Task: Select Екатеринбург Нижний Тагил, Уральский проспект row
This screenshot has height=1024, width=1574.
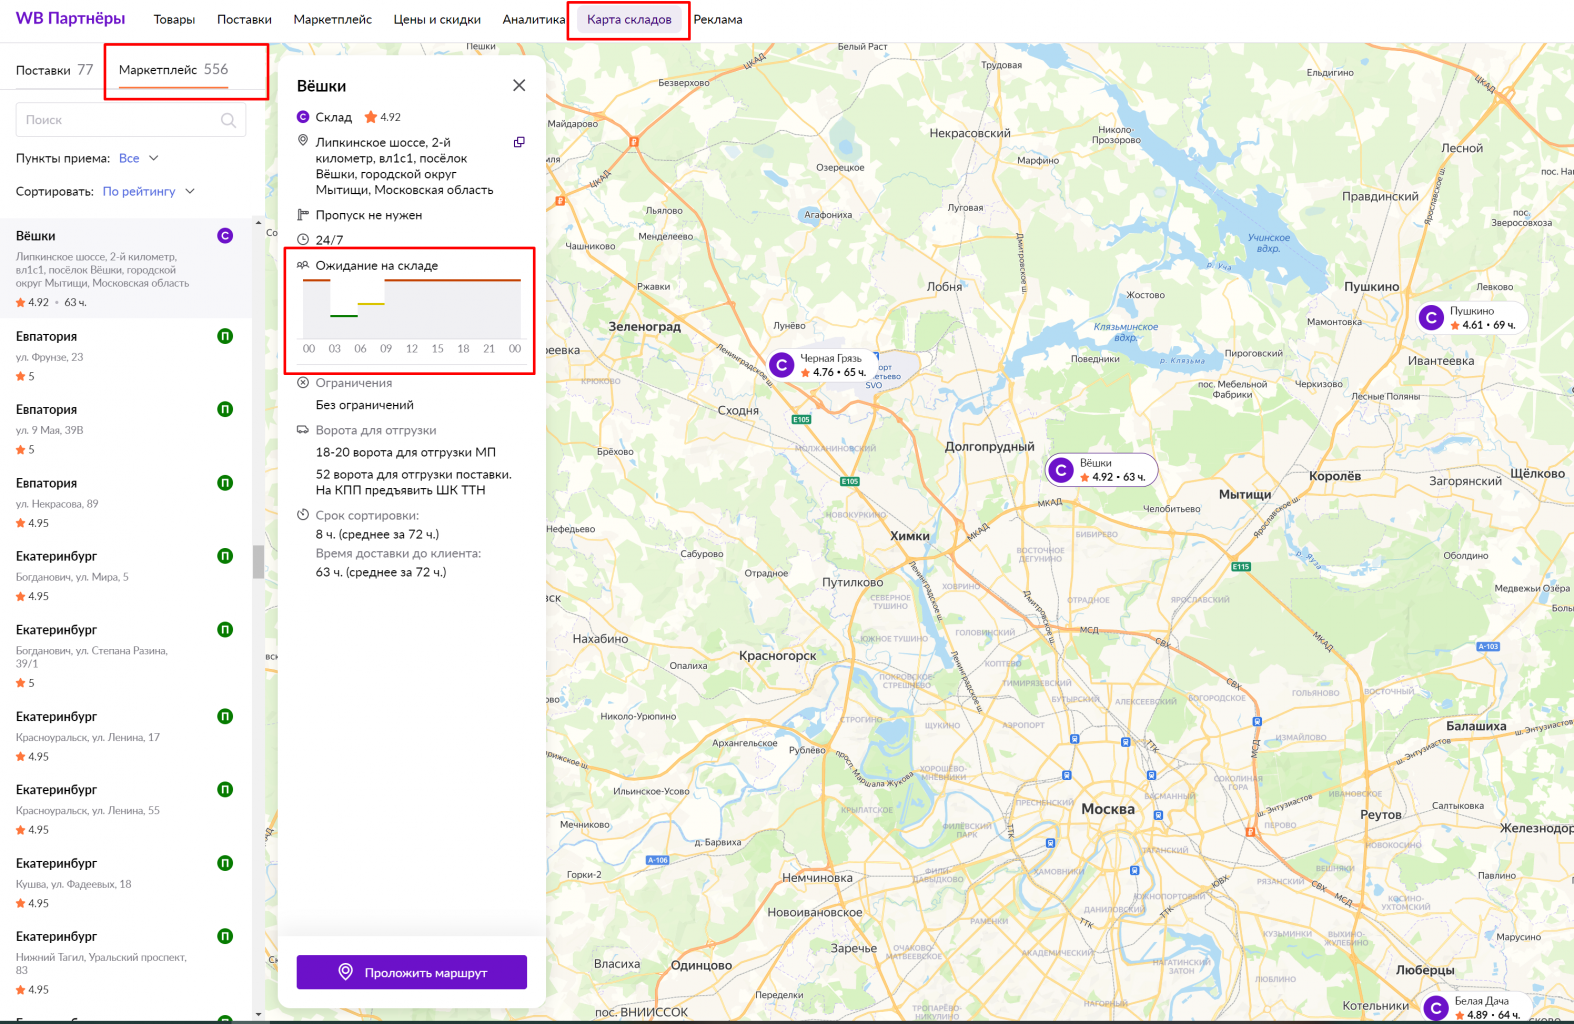Action: tap(126, 962)
